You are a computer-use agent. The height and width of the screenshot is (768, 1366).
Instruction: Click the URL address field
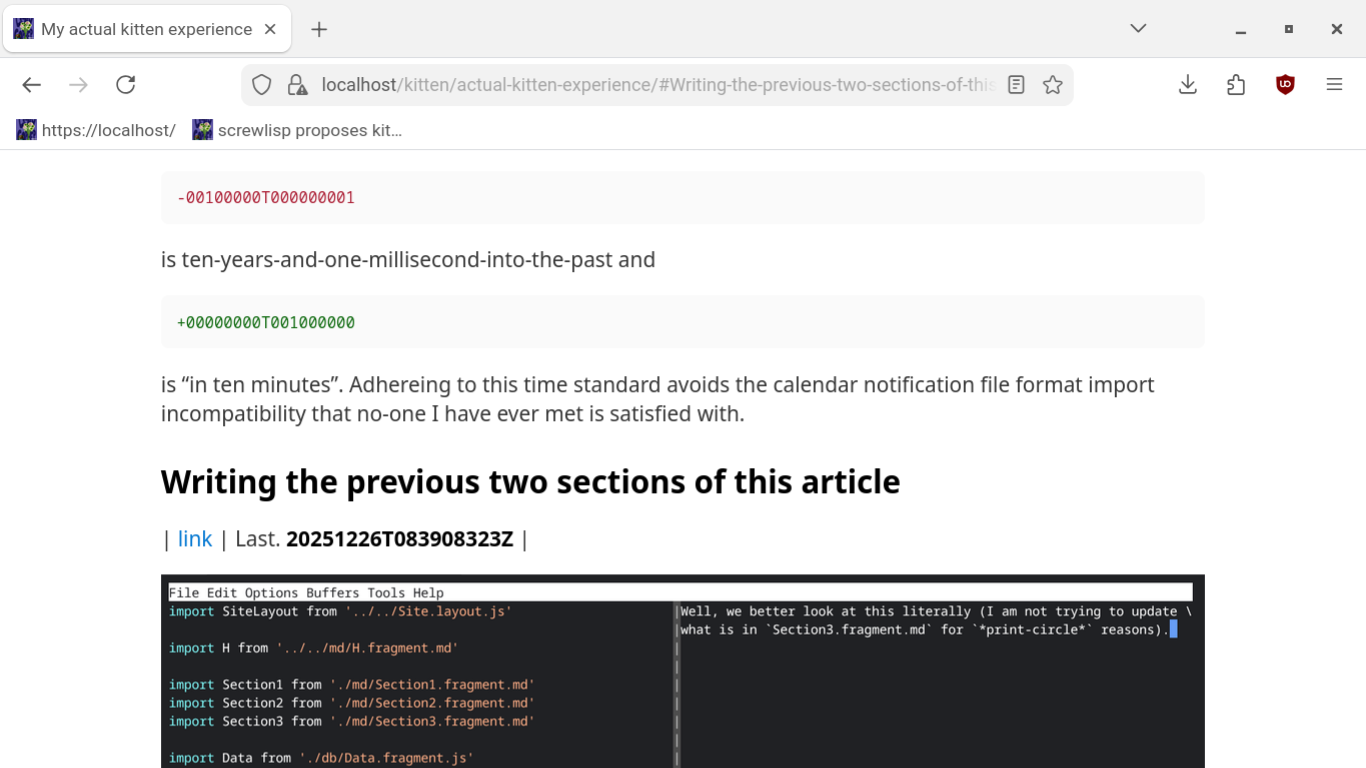pyautogui.click(x=650, y=85)
